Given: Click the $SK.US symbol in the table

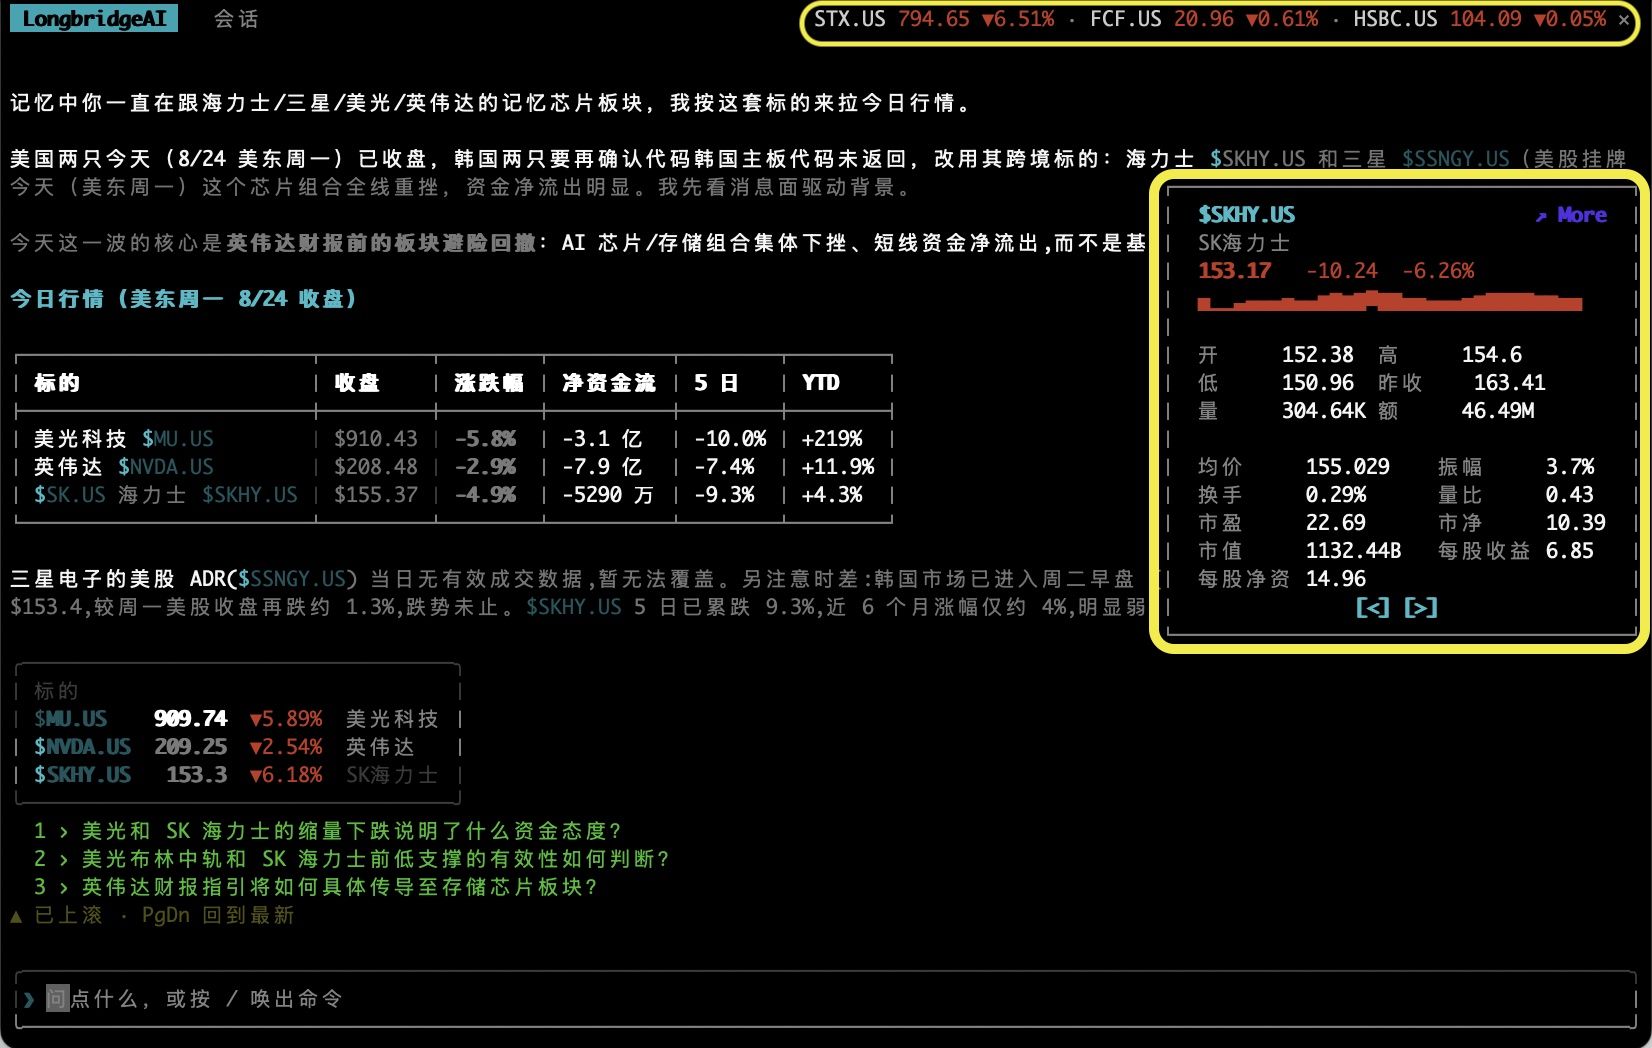Looking at the screenshot, I should [x=69, y=495].
